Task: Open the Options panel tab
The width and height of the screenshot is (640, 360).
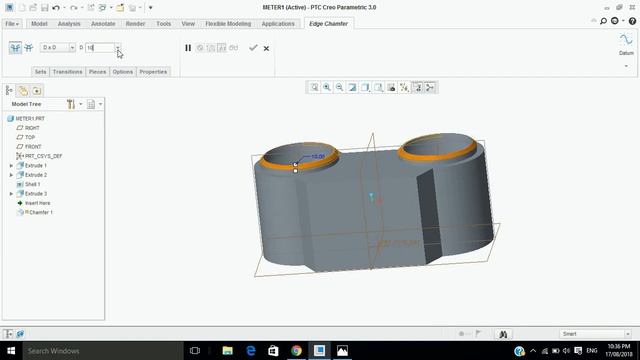Action: click(122, 72)
